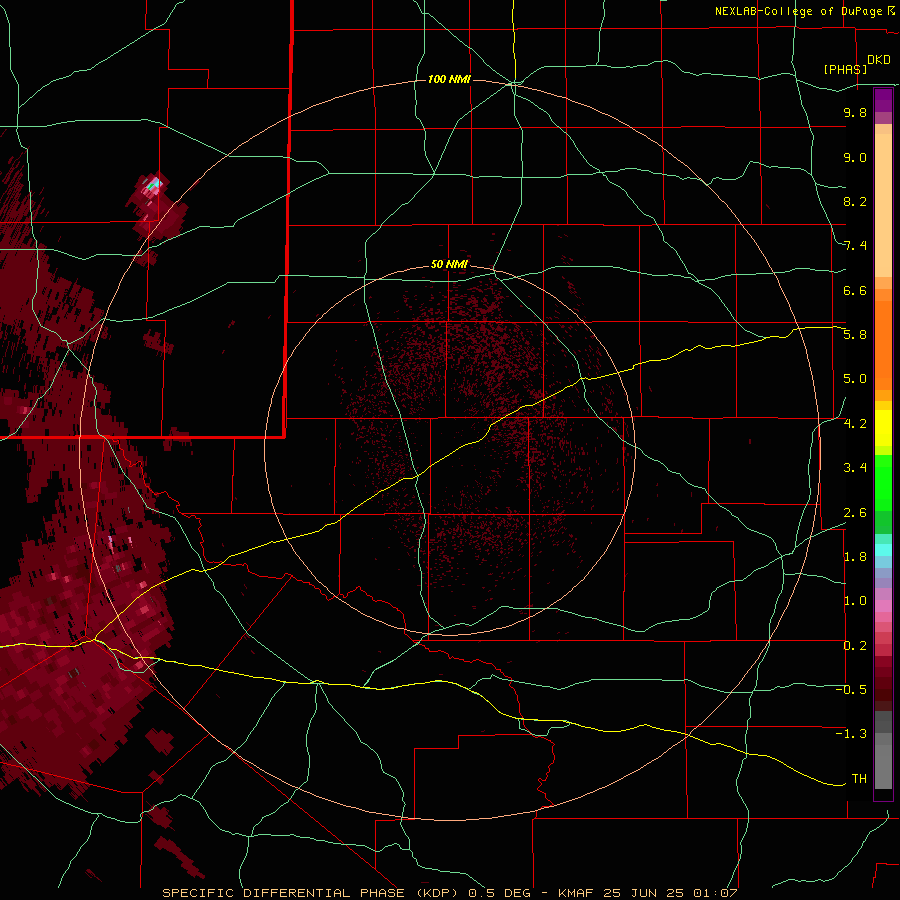The width and height of the screenshot is (900, 900).
Task: Select the pink band in color scale
Action: pos(883,606)
